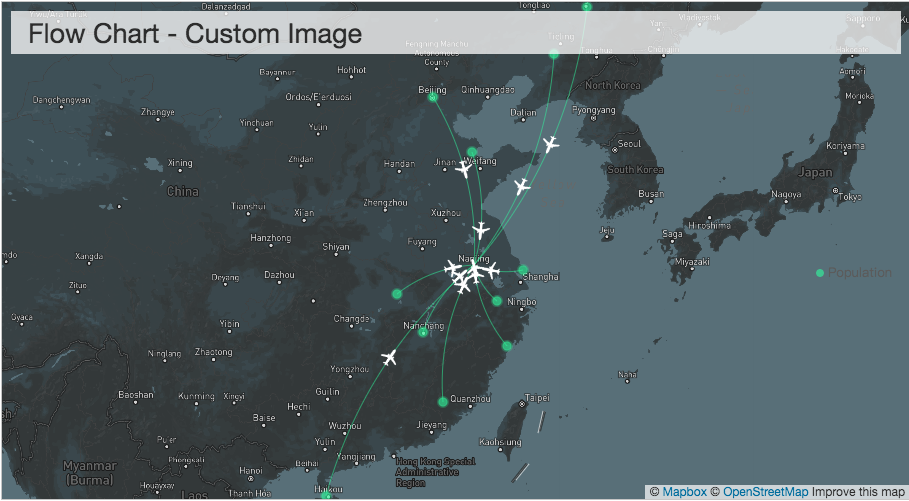Viewport: 909px width, 501px height.
Task: Click the Tokyo city label on map
Action: pos(849,197)
